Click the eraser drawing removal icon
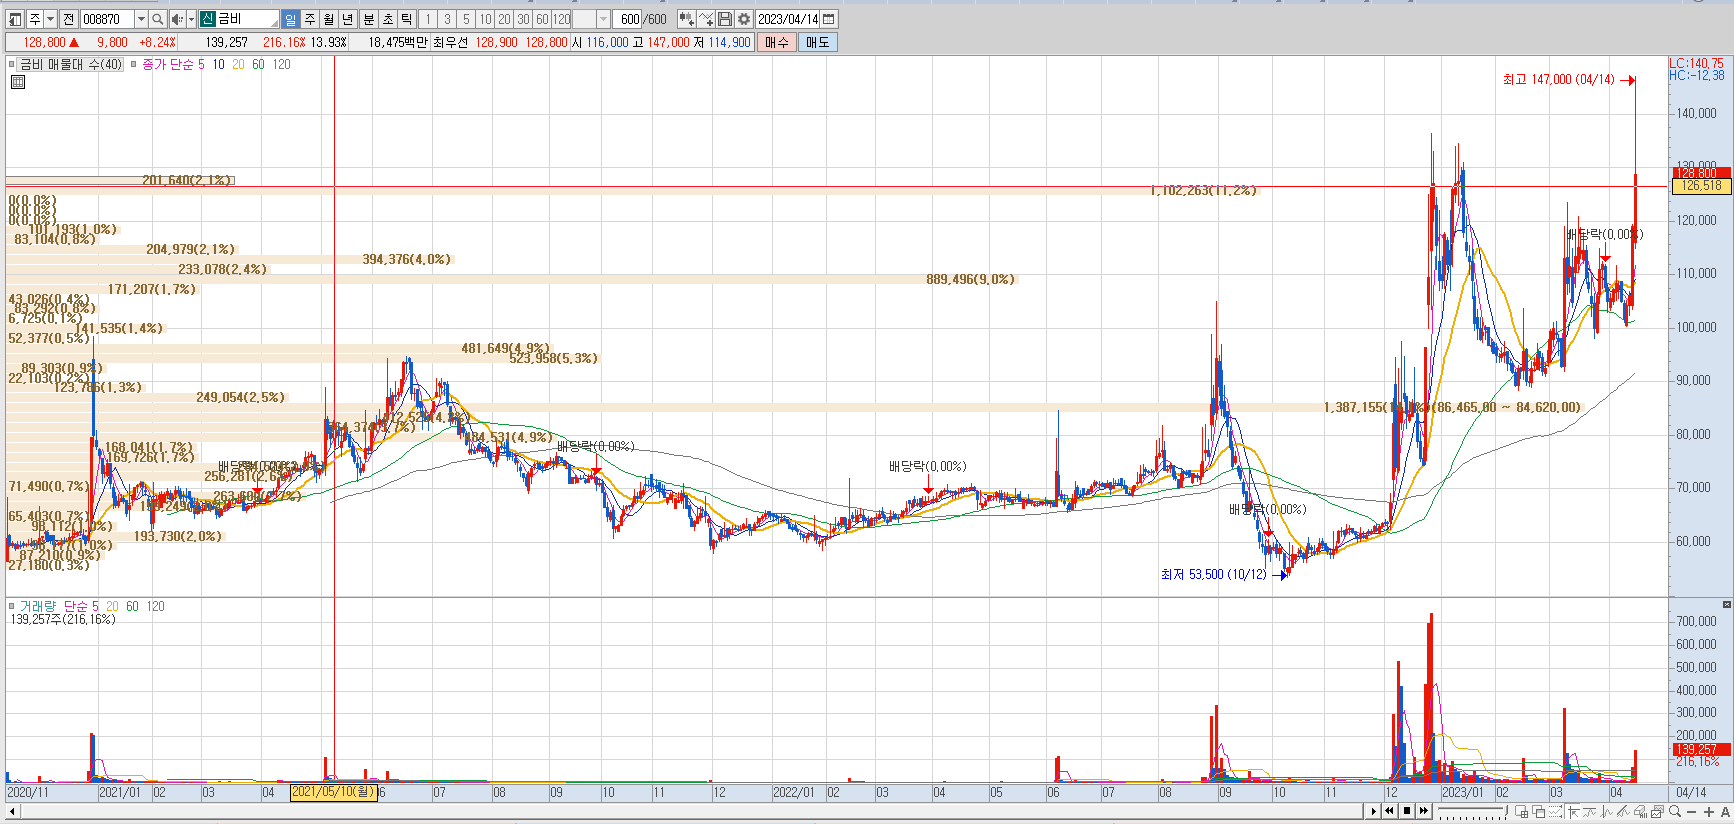This screenshot has height=824, width=1734. click(x=1640, y=811)
